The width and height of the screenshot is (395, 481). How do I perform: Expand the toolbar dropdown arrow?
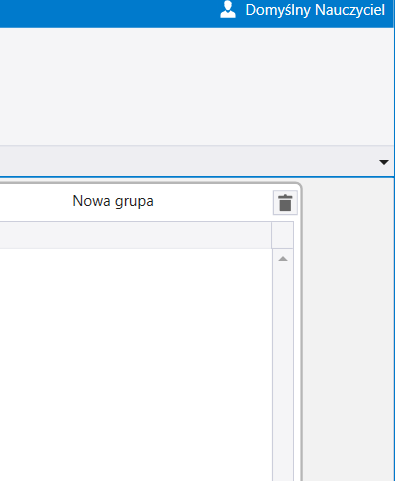click(x=384, y=162)
